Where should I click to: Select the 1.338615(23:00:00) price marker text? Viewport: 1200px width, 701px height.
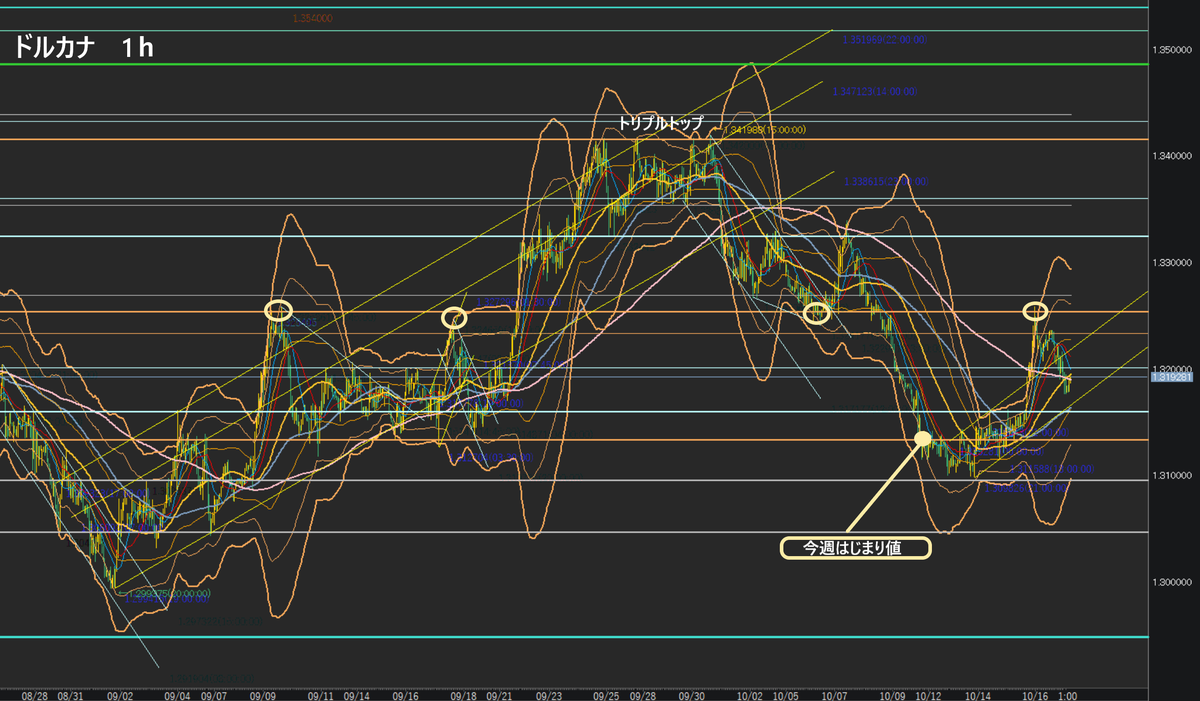coord(886,182)
